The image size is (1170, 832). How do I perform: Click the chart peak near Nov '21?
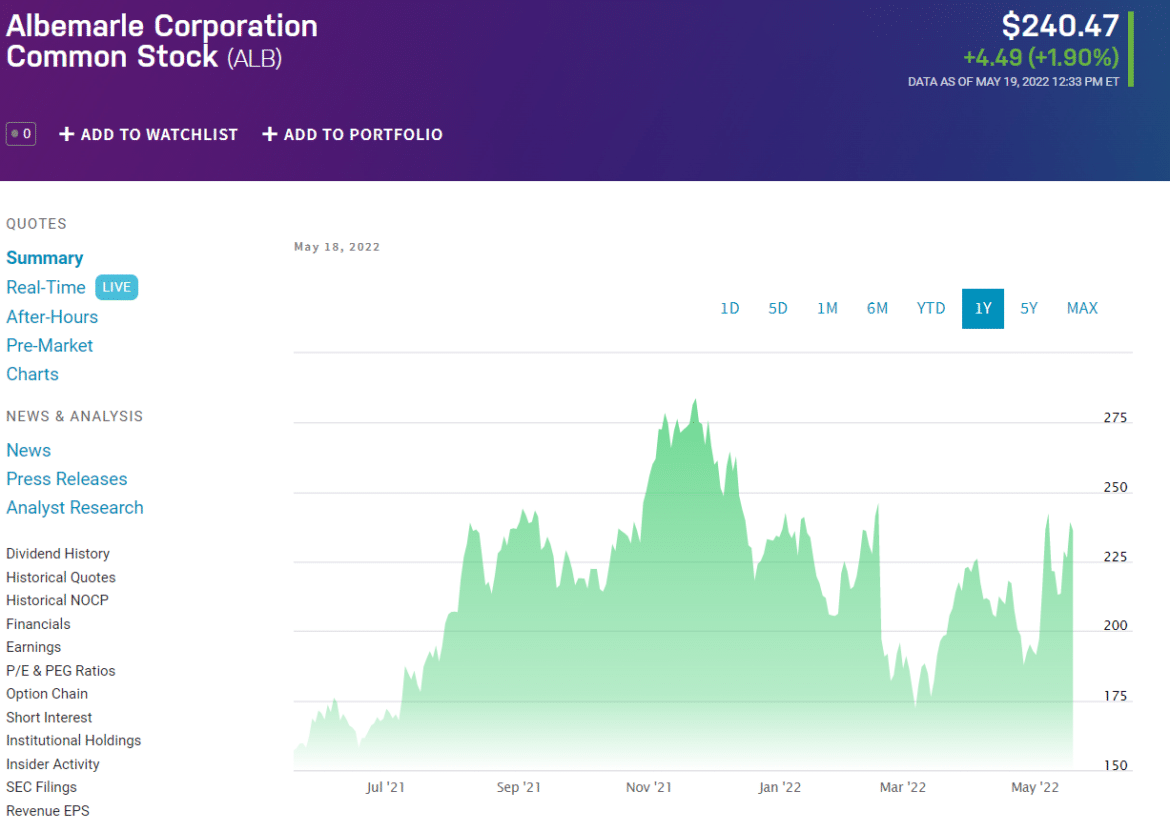695,402
